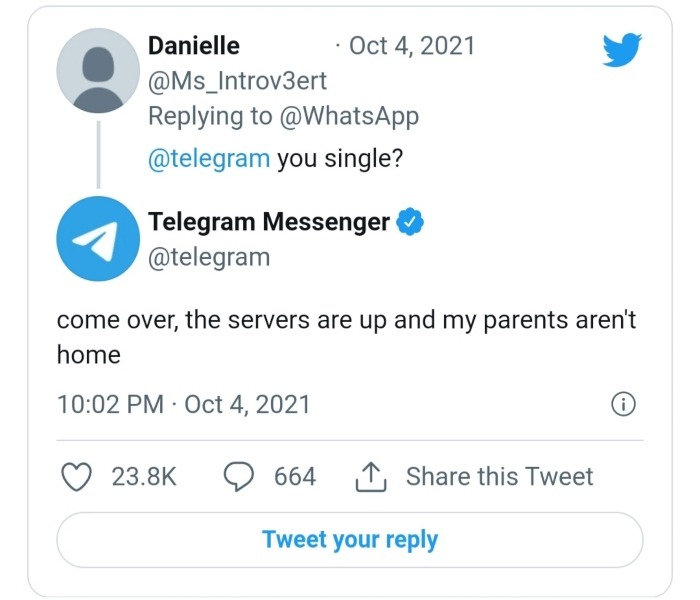The height and width of the screenshot is (600, 700).
Task: Click the share arrow icon
Action: click(370, 476)
